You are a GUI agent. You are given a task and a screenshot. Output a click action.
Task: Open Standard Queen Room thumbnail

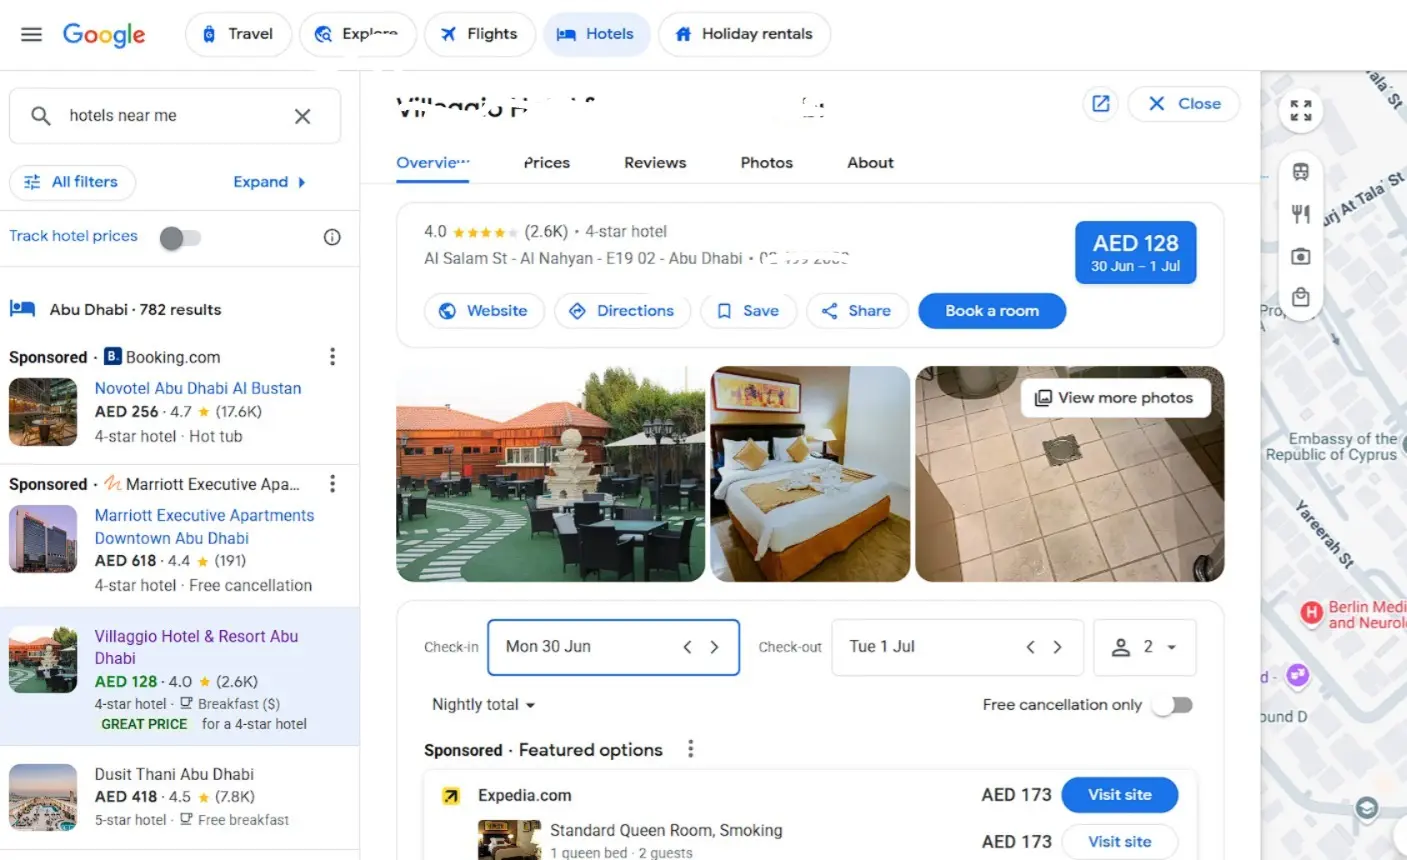510,840
